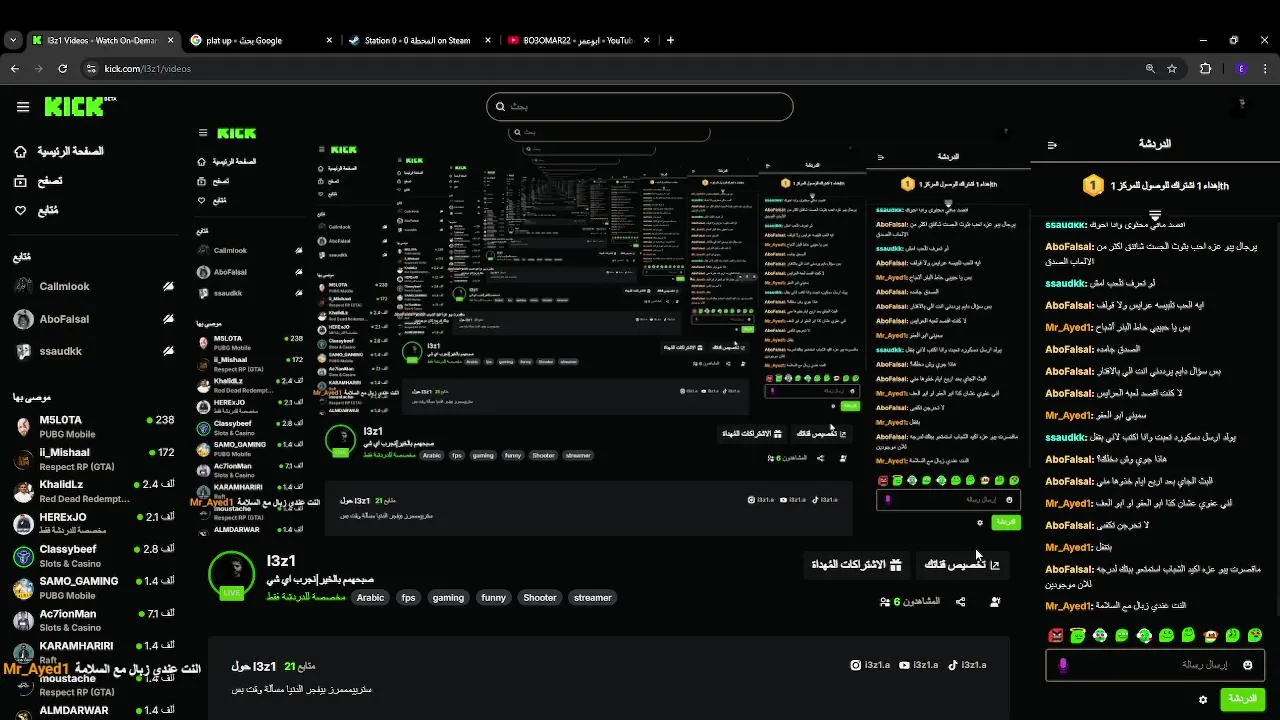Open the Browse (تصفح) sidebar item
The image size is (1280, 720).
click(x=38, y=181)
